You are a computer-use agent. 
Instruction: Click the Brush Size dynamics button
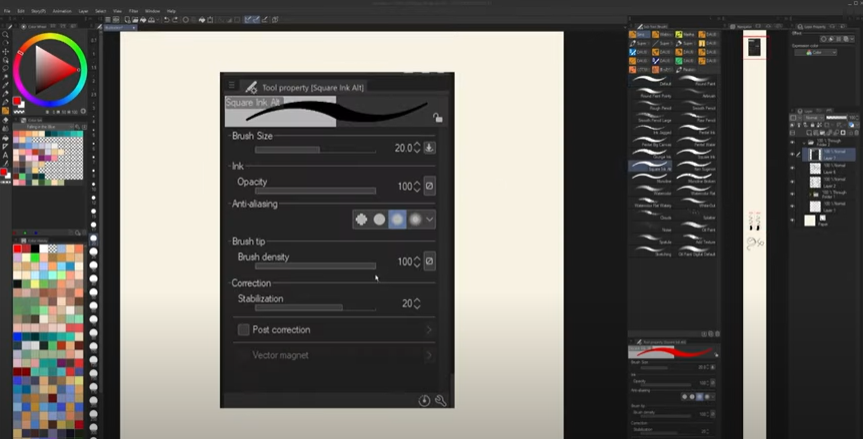pyautogui.click(x=429, y=148)
